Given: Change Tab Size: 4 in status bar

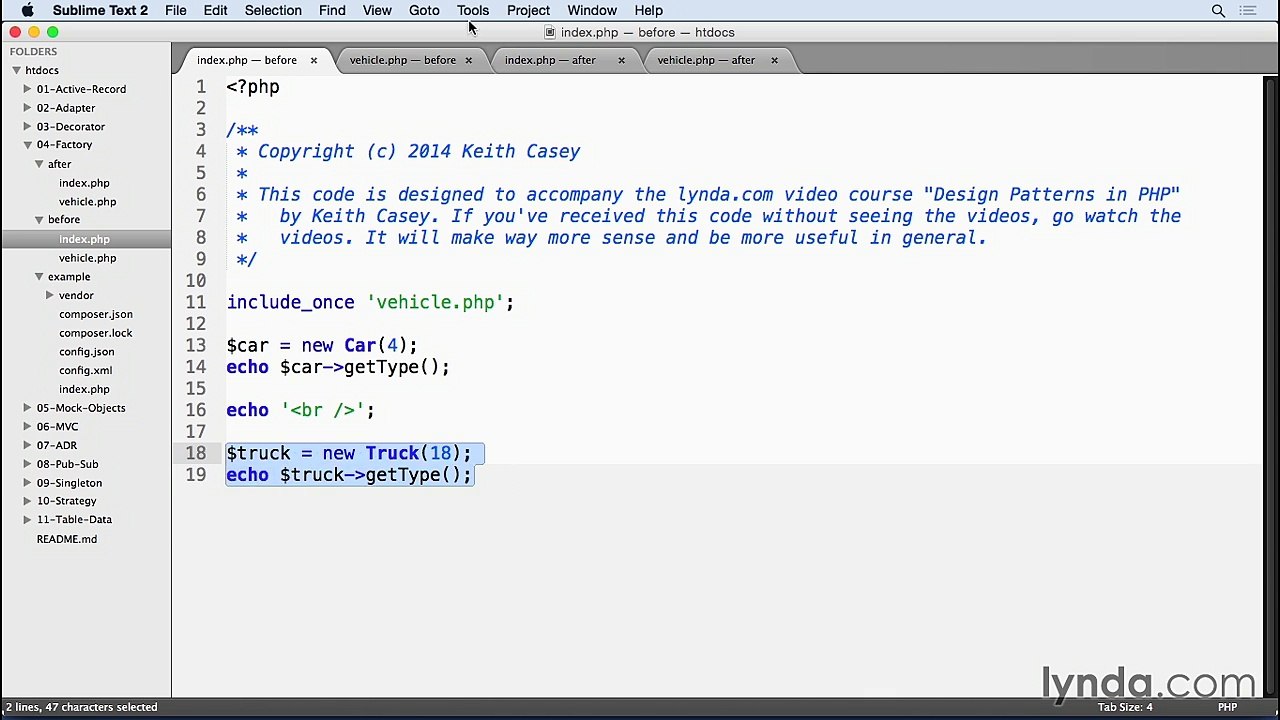Looking at the screenshot, I should pos(1125,707).
